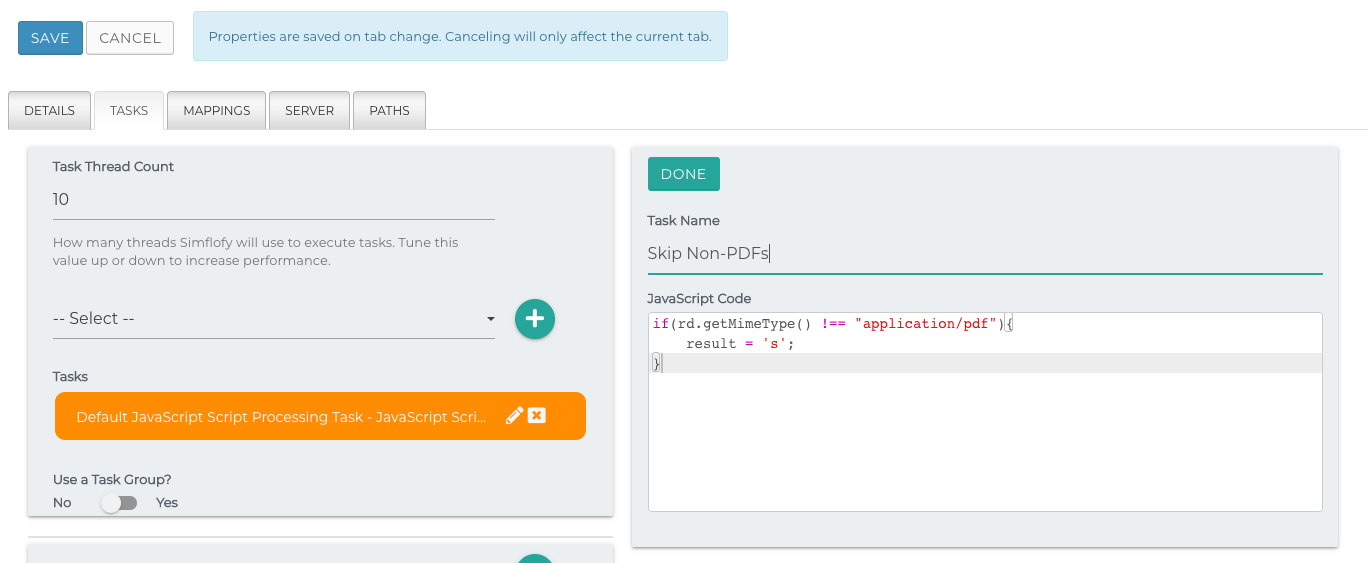
Task: Click the green plus add-task button
Action: click(x=535, y=319)
